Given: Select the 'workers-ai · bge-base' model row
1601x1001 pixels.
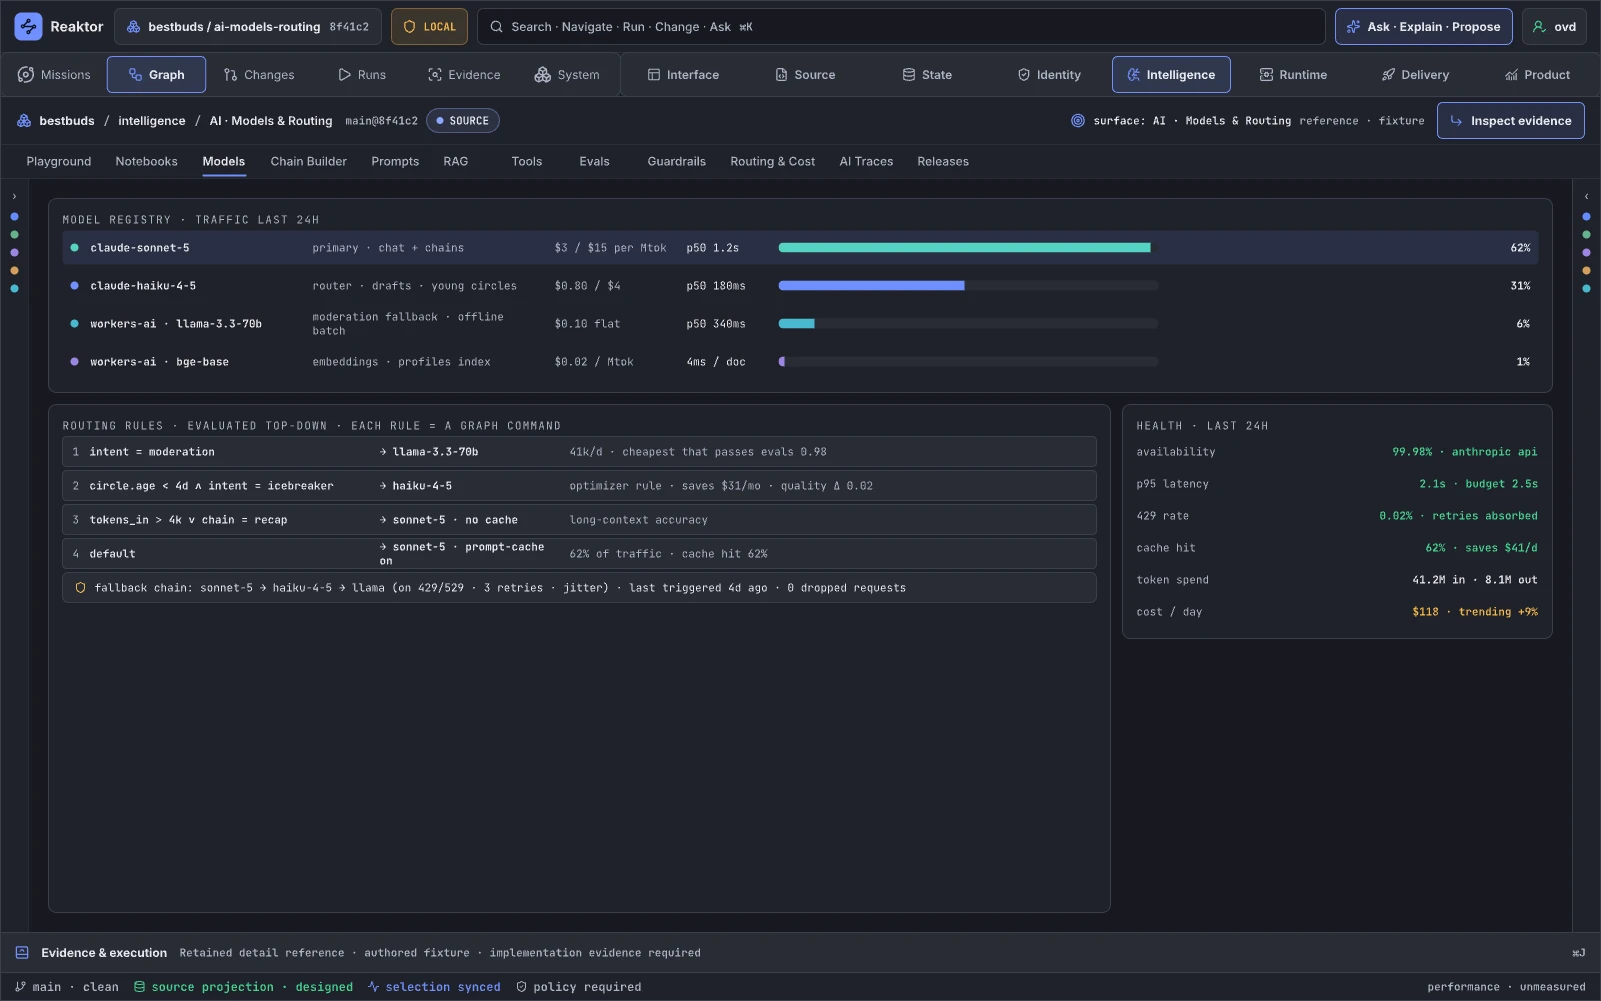Looking at the screenshot, I should pos(800,362).
